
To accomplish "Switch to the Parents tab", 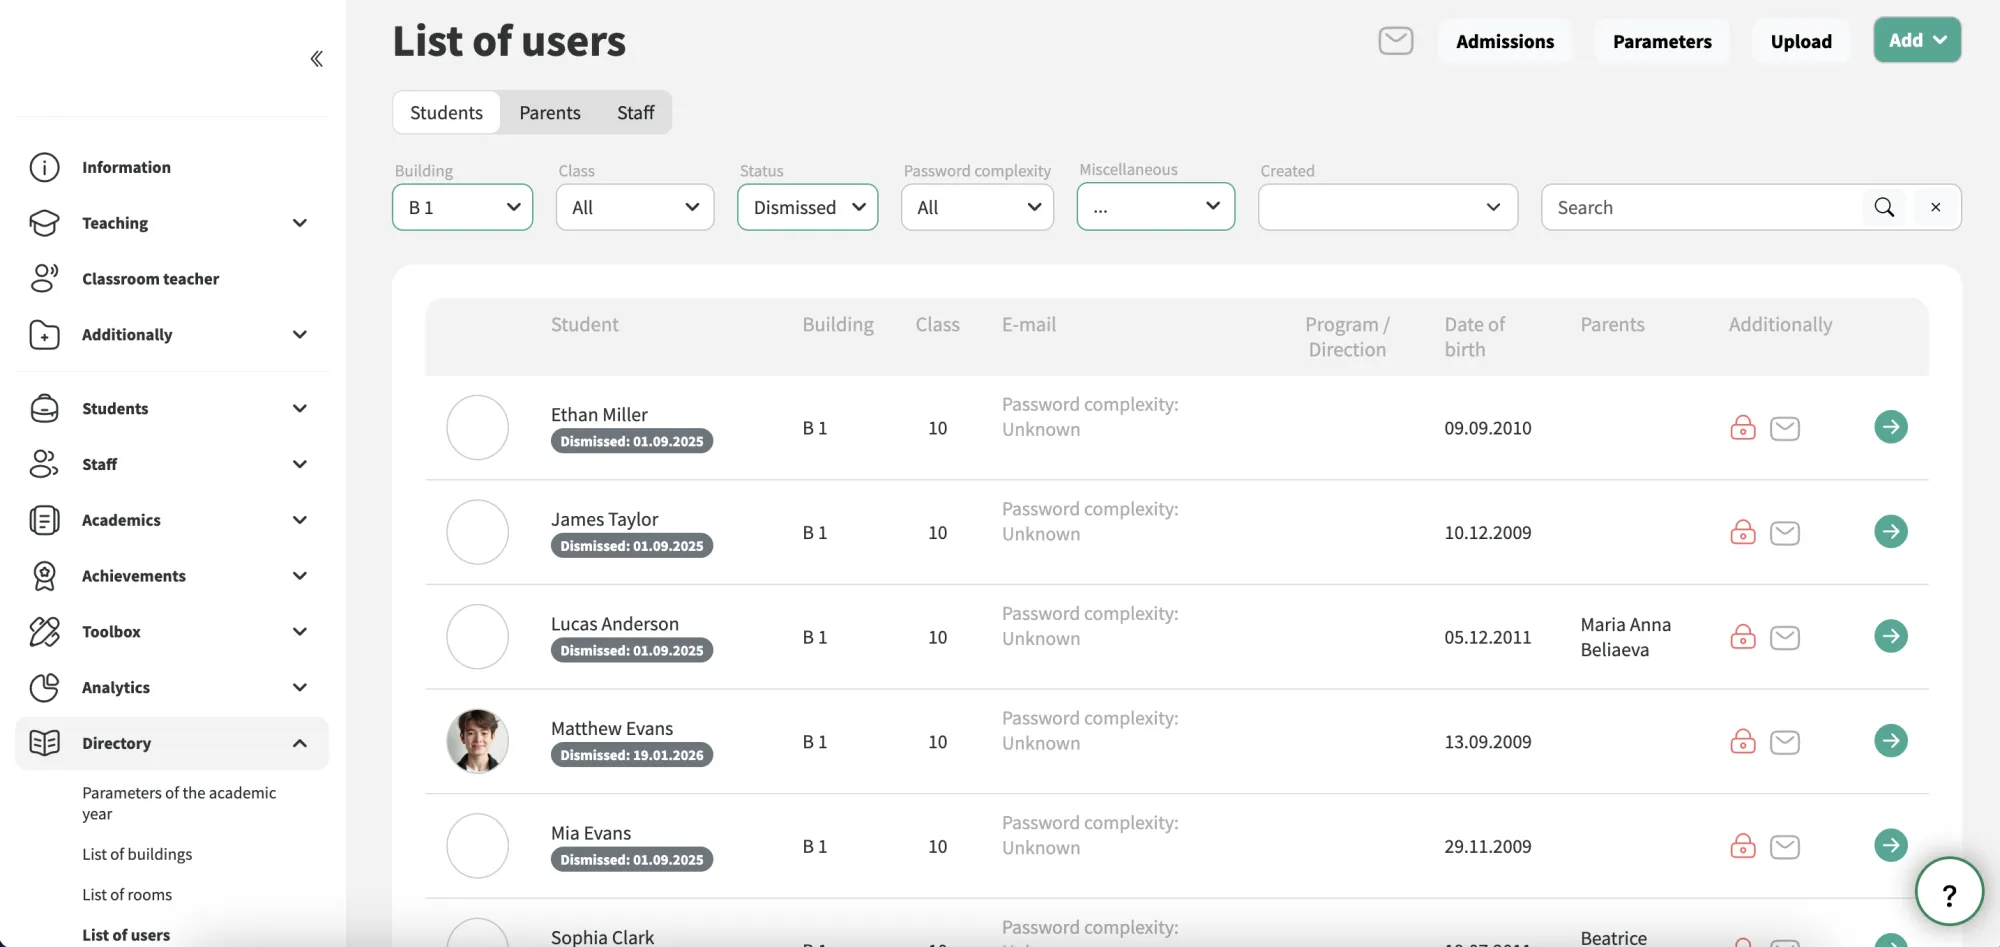I will coord(550,113).
